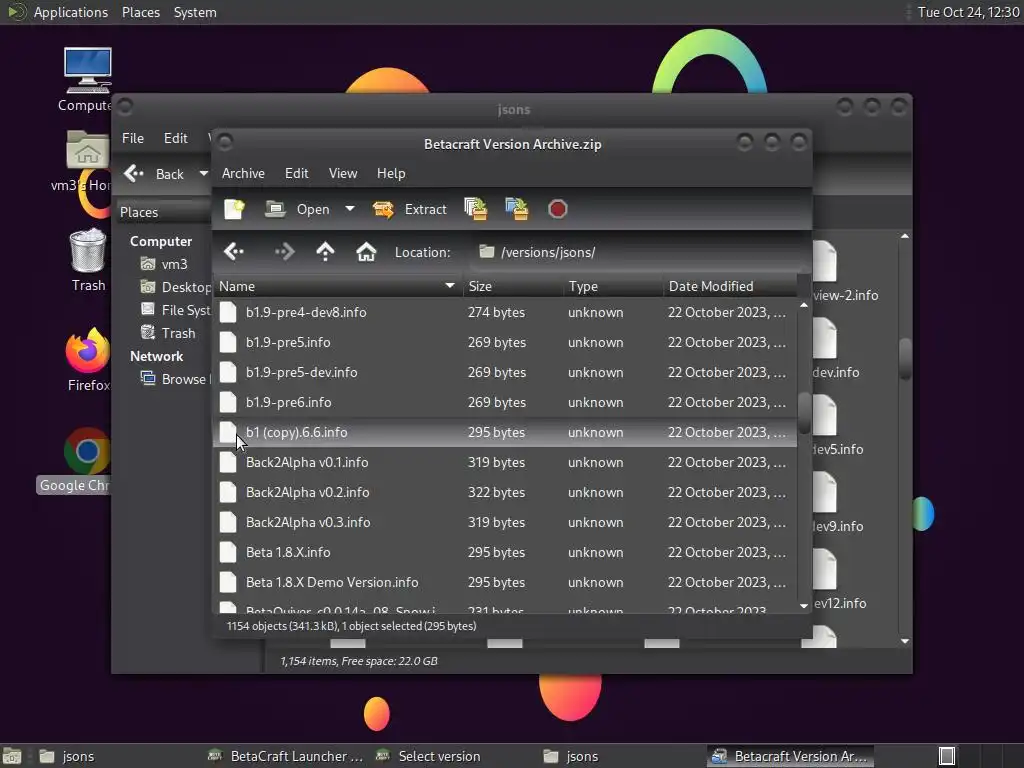Viewport: 1024px width, 768px height.
Task: Sort by Size column header
Action: (x=513, y=286)
